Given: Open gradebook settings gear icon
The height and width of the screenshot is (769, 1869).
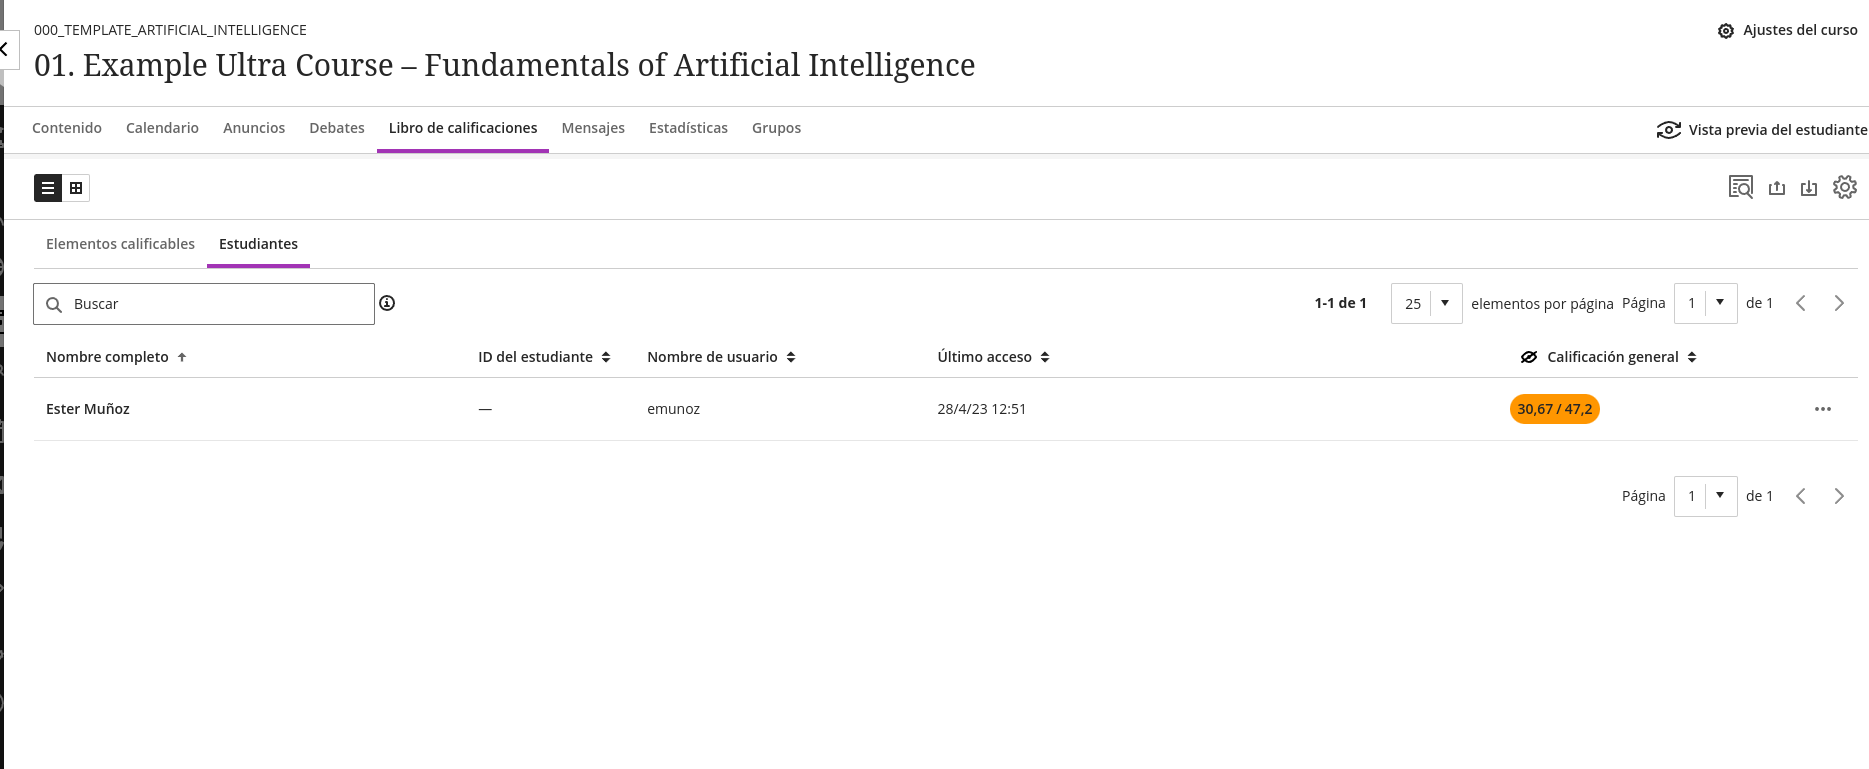Looking at the screenshot, I should click(1845, 187).
